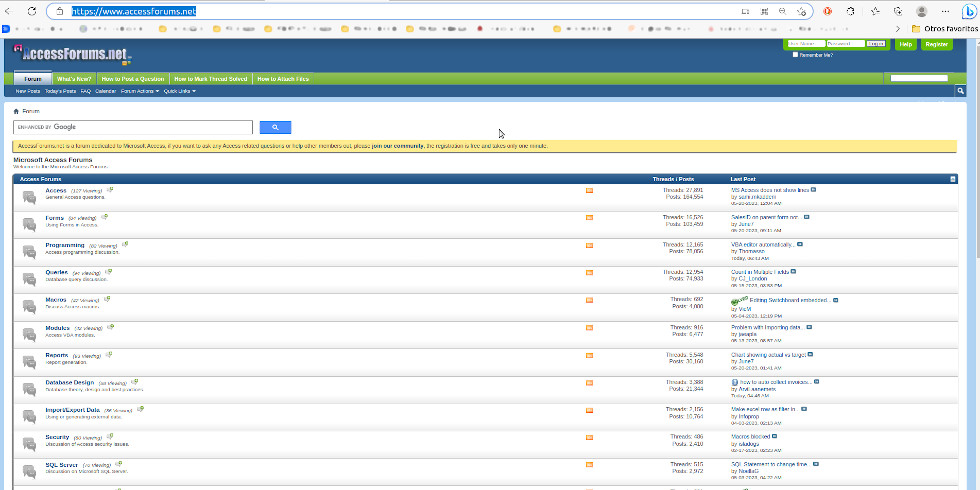Click the Reports forum speech-bubble icon
The height and width of the screenshot is (490, 980).
point(29,361)
